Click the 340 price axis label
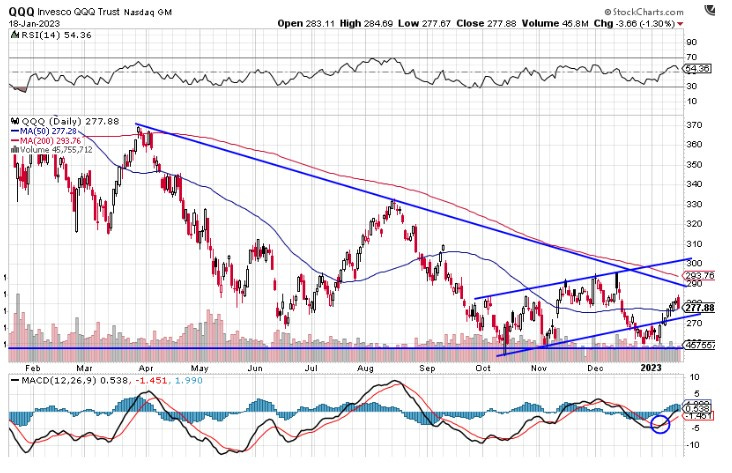This screenshot has width=732, height=473. (x=694, y=184)
